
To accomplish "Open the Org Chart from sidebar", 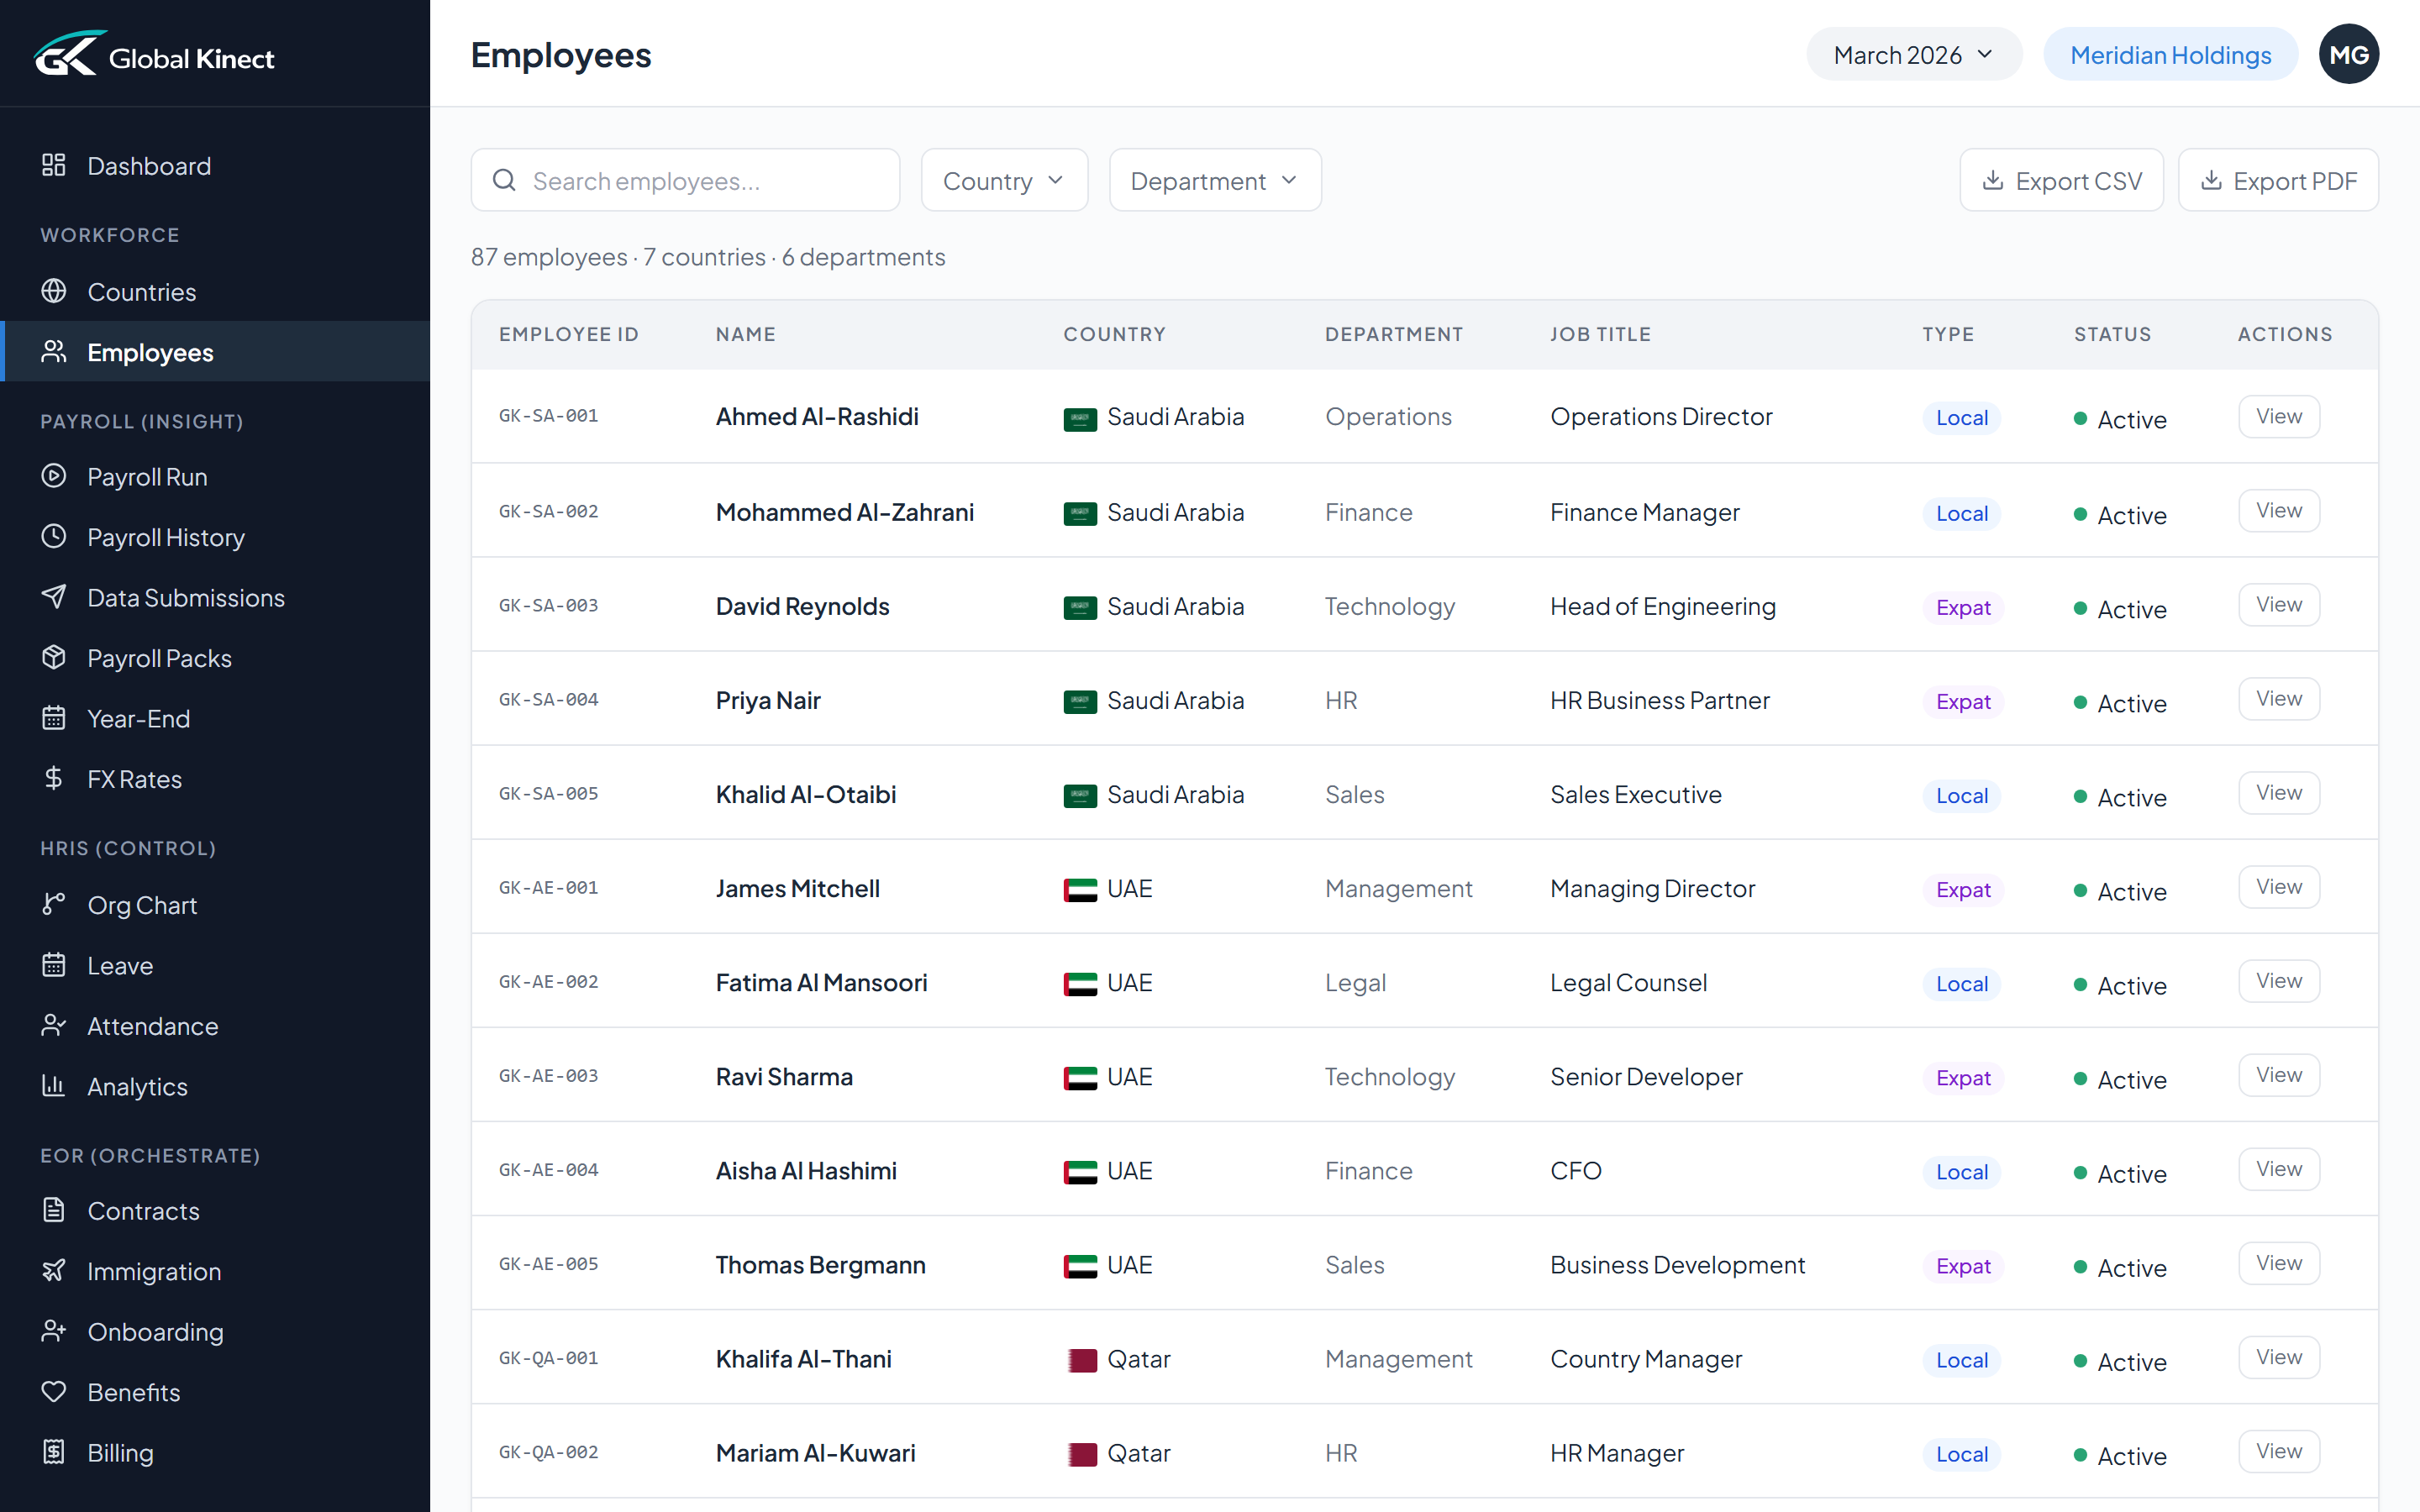I will click(142, 905).
